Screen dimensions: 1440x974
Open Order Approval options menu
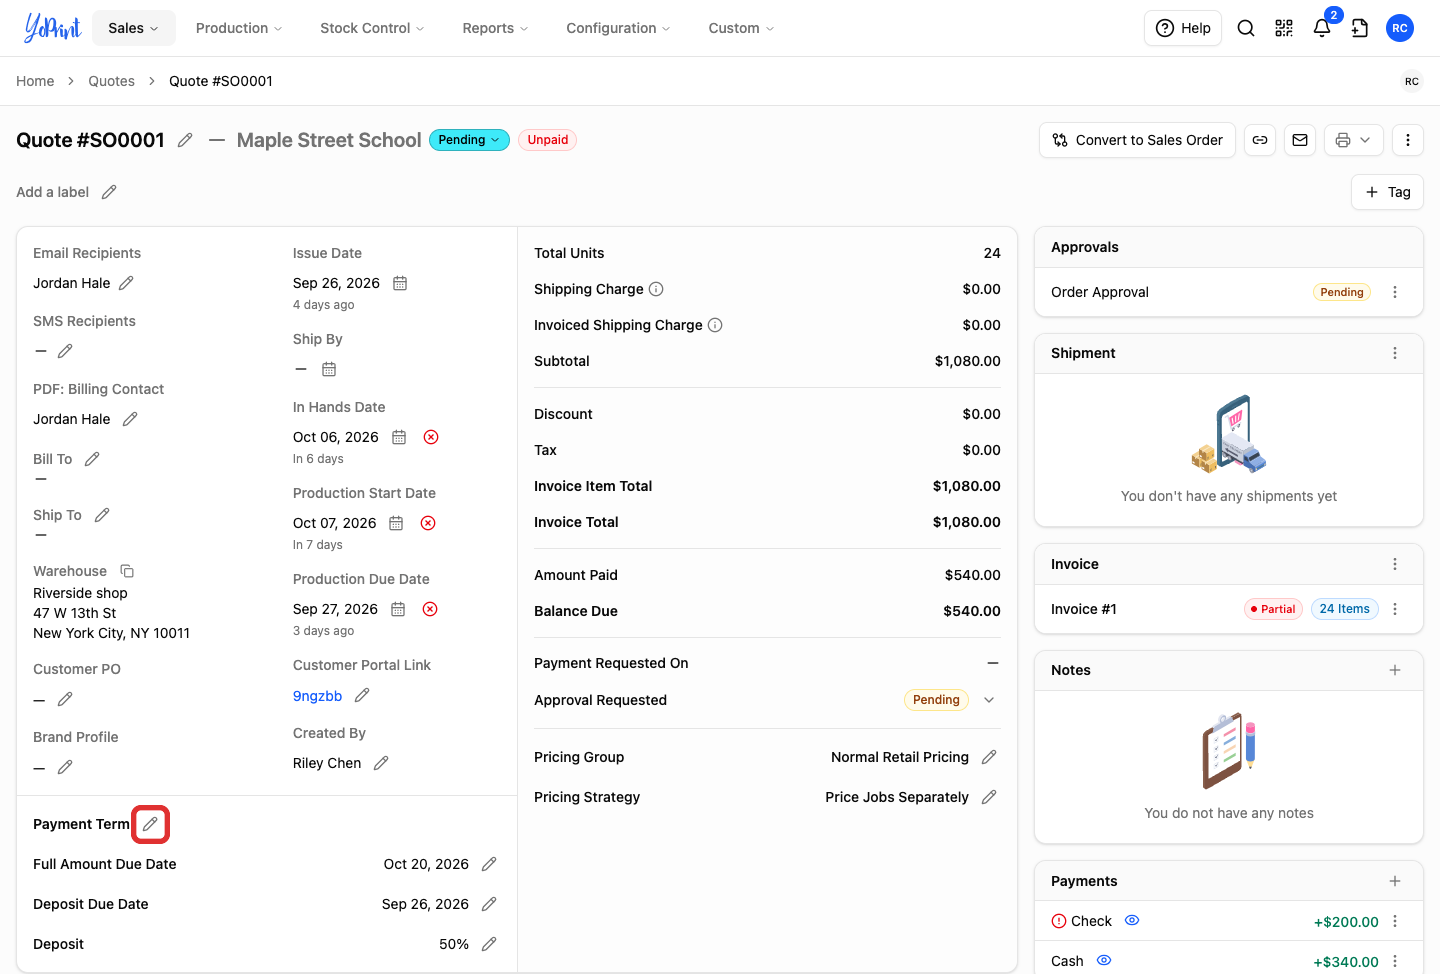click(x=1395, y=292)
